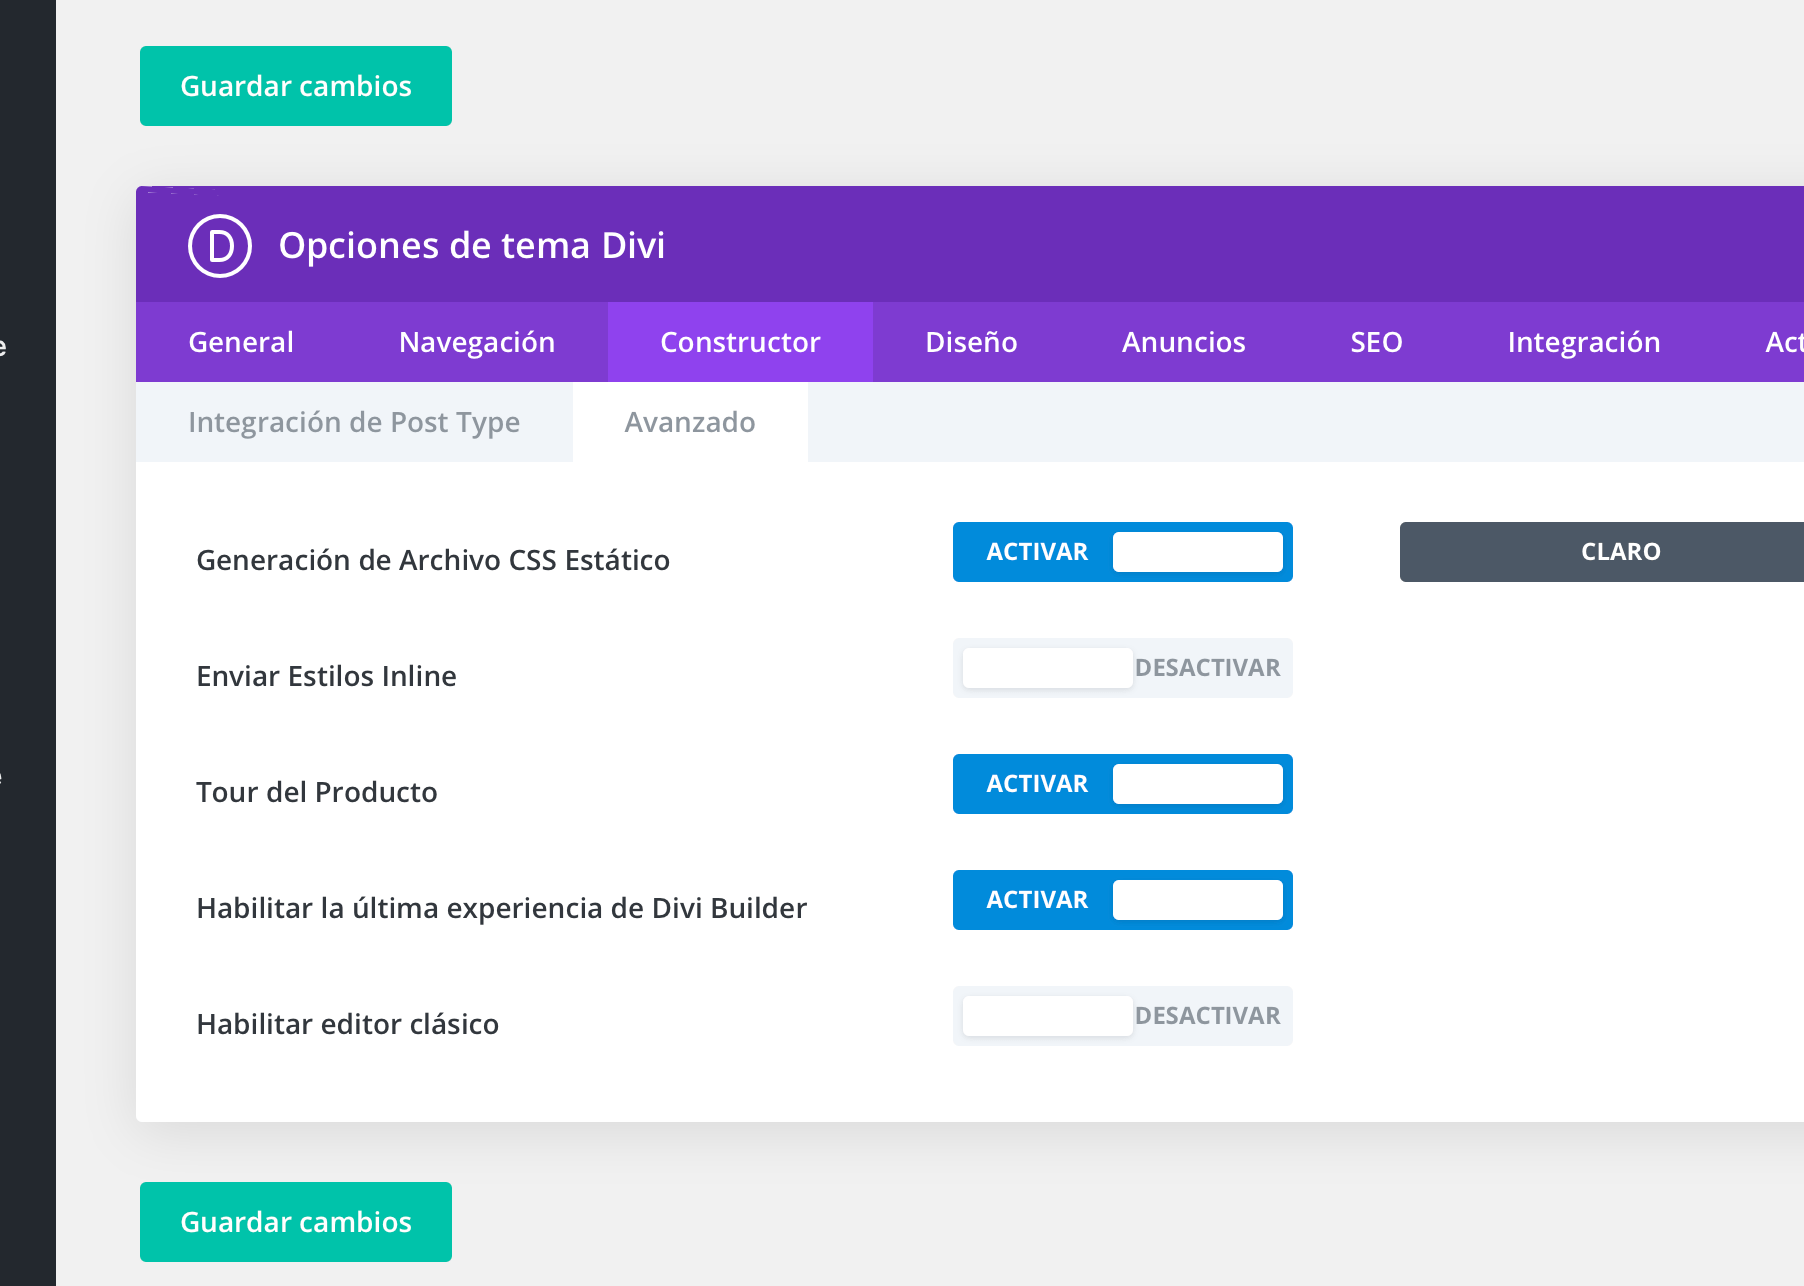1804x1286 pixels.
Task: Click the Habilitar editor clásico label
Action: click(x=348, y=1024)
